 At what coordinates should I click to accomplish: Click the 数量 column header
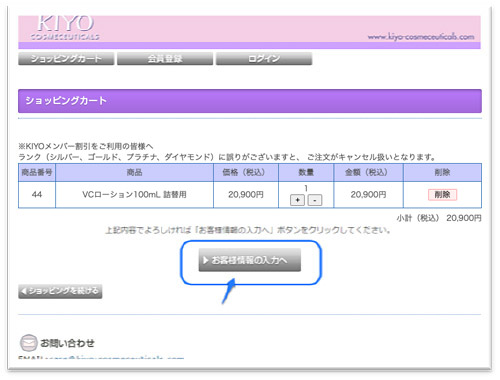tap(306, 172)
